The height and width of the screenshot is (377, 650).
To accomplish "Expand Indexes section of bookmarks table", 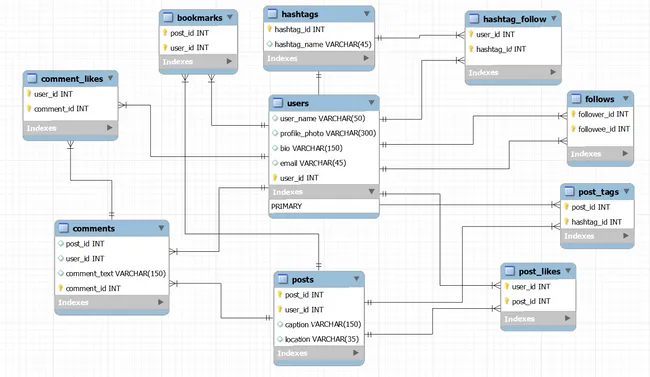I will (x=229, y=61).
